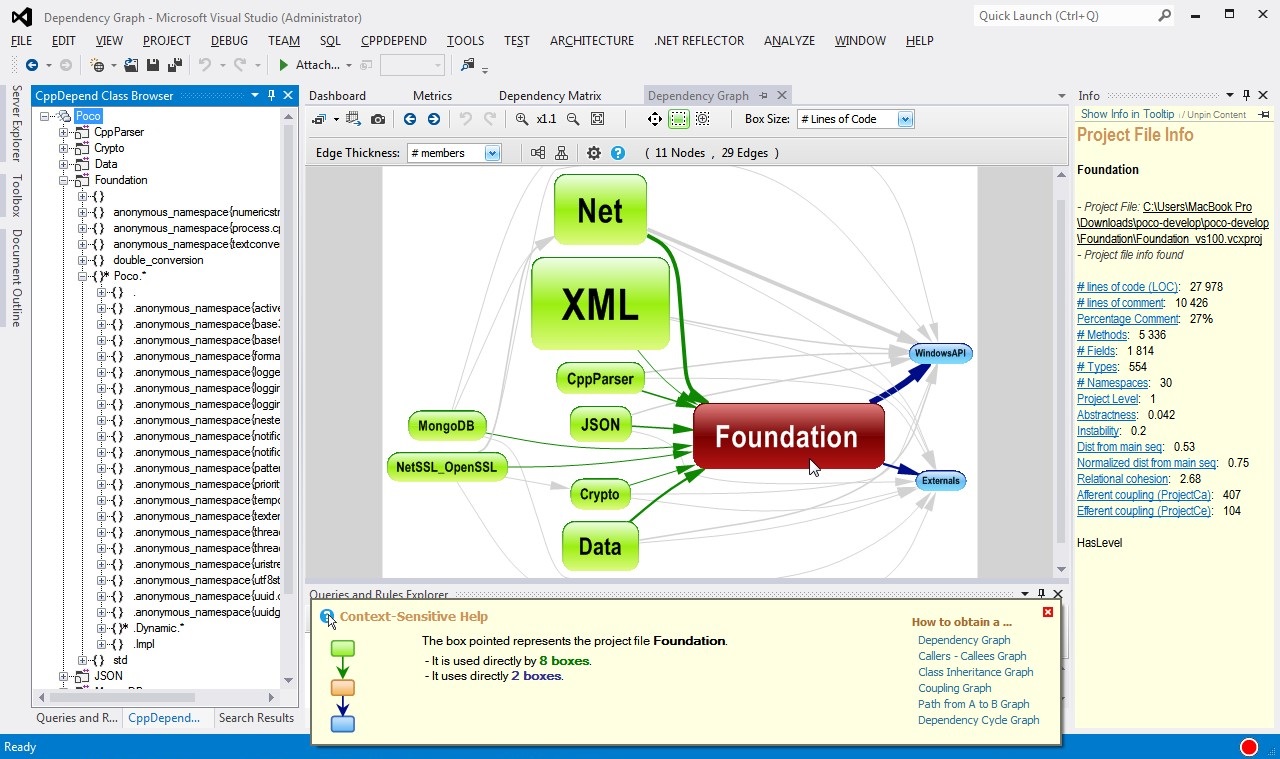
Task: Export graph with the camera snapshot icon
Action: coord(378,119)
